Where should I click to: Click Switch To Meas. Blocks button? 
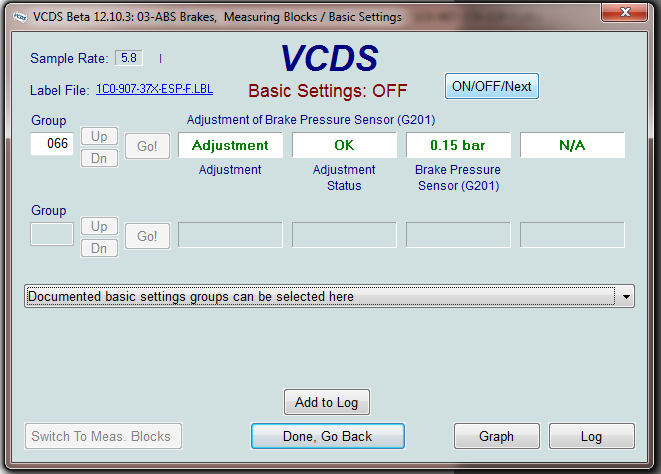(101, 436)
